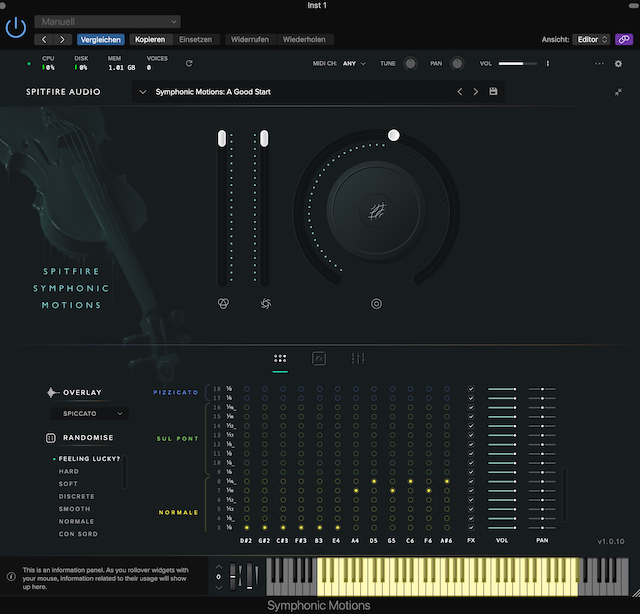Viewport: 640px width, 614px height.
Task: Click the octave down arrow beside the keyboard
Action: 219,587
